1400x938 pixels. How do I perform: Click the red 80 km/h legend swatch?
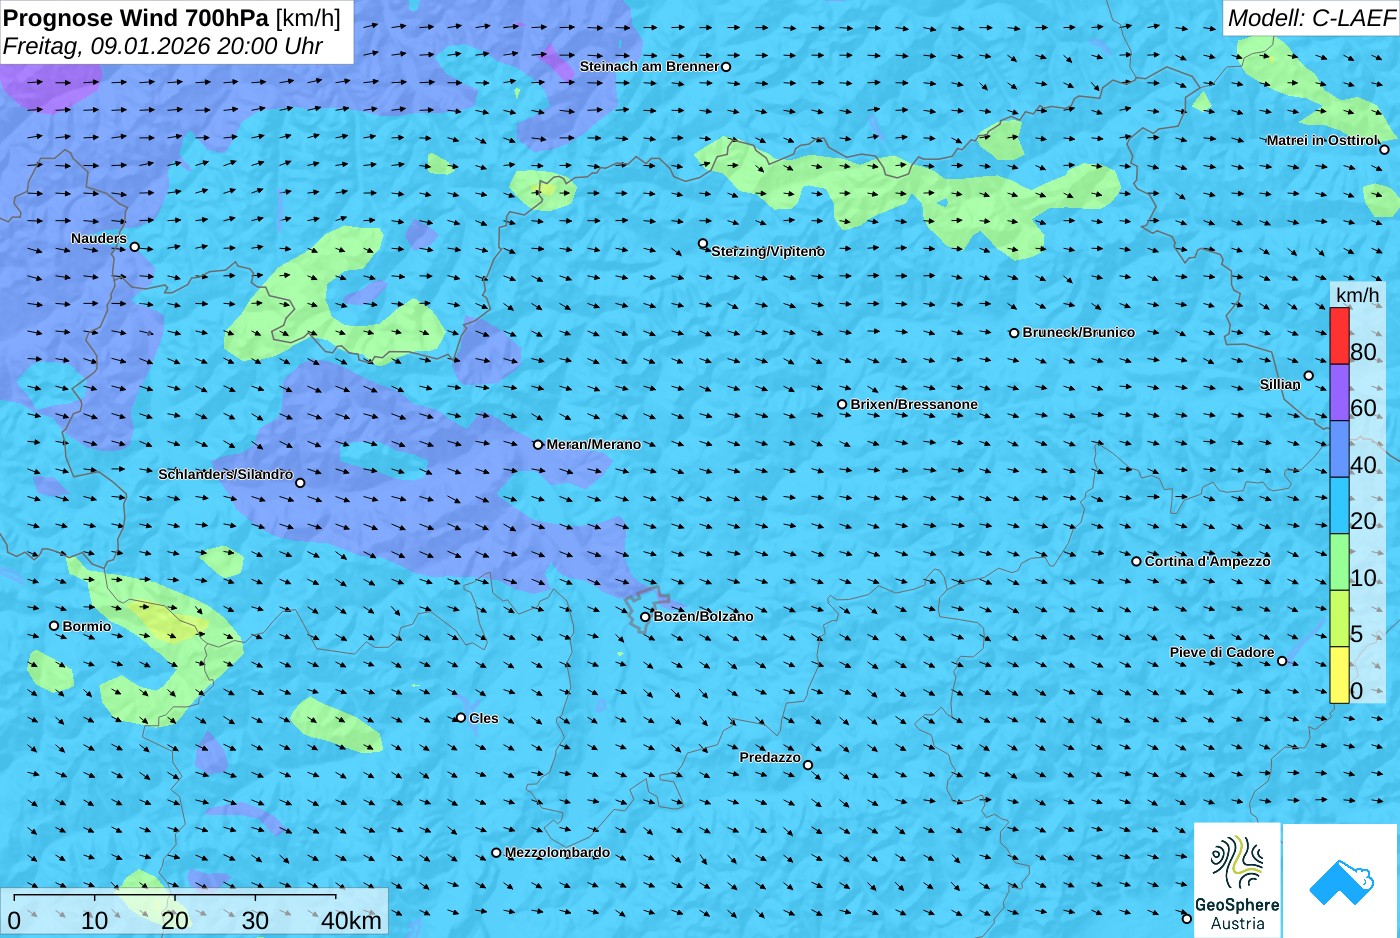[1339, 336]
